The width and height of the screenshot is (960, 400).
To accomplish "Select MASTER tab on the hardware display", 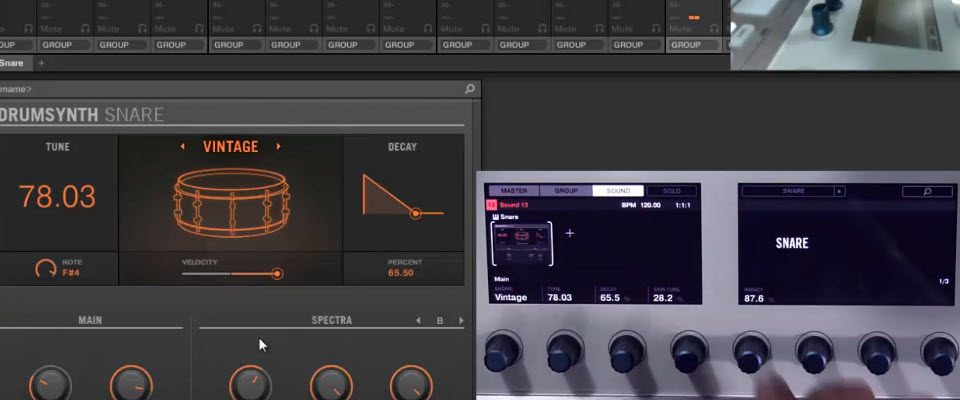I will pyautogui.click(x=512, y=191).
